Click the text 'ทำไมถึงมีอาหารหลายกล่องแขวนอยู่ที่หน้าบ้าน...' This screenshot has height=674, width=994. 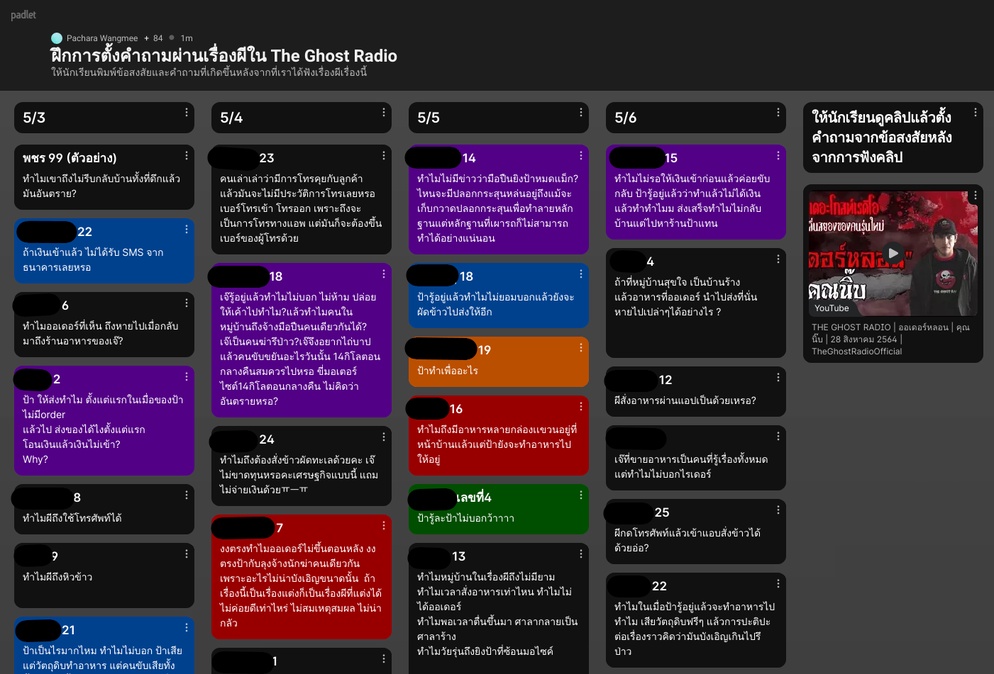pos(498,444)
